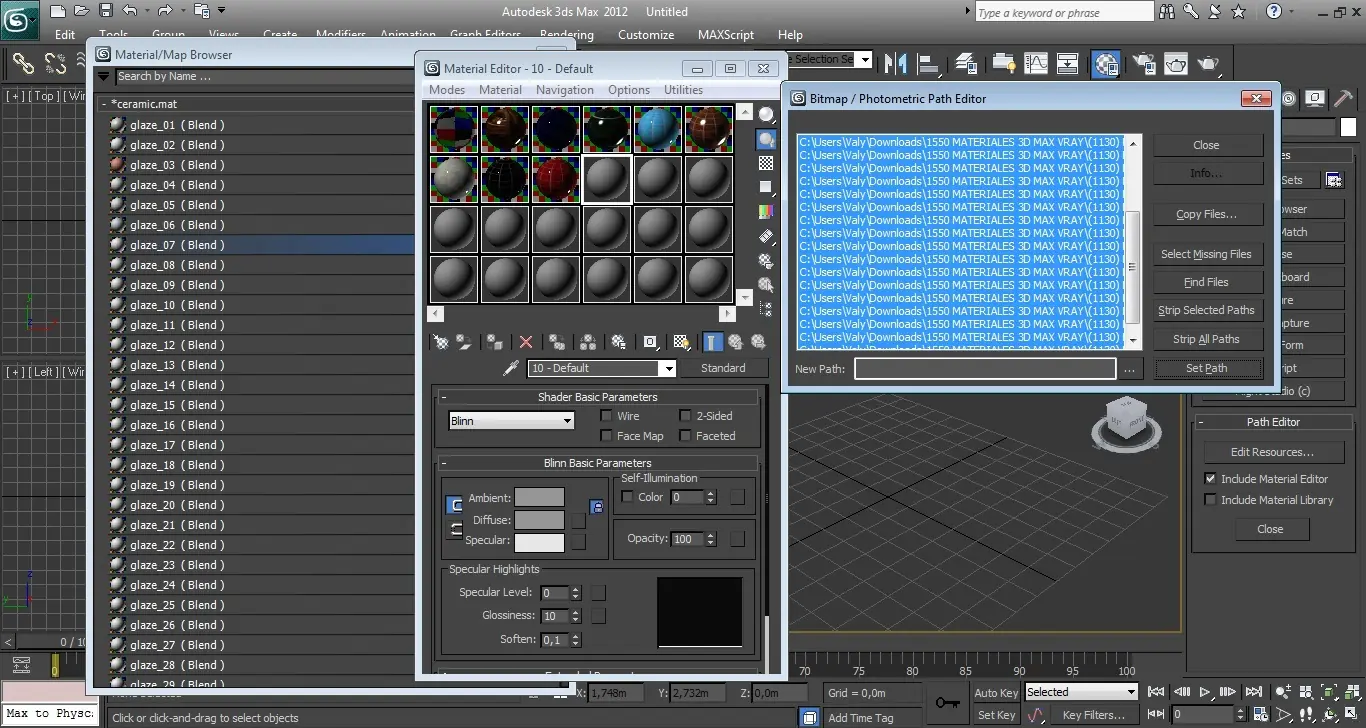Open the named selection sets dropdown arrow

(x=865, y=60)
